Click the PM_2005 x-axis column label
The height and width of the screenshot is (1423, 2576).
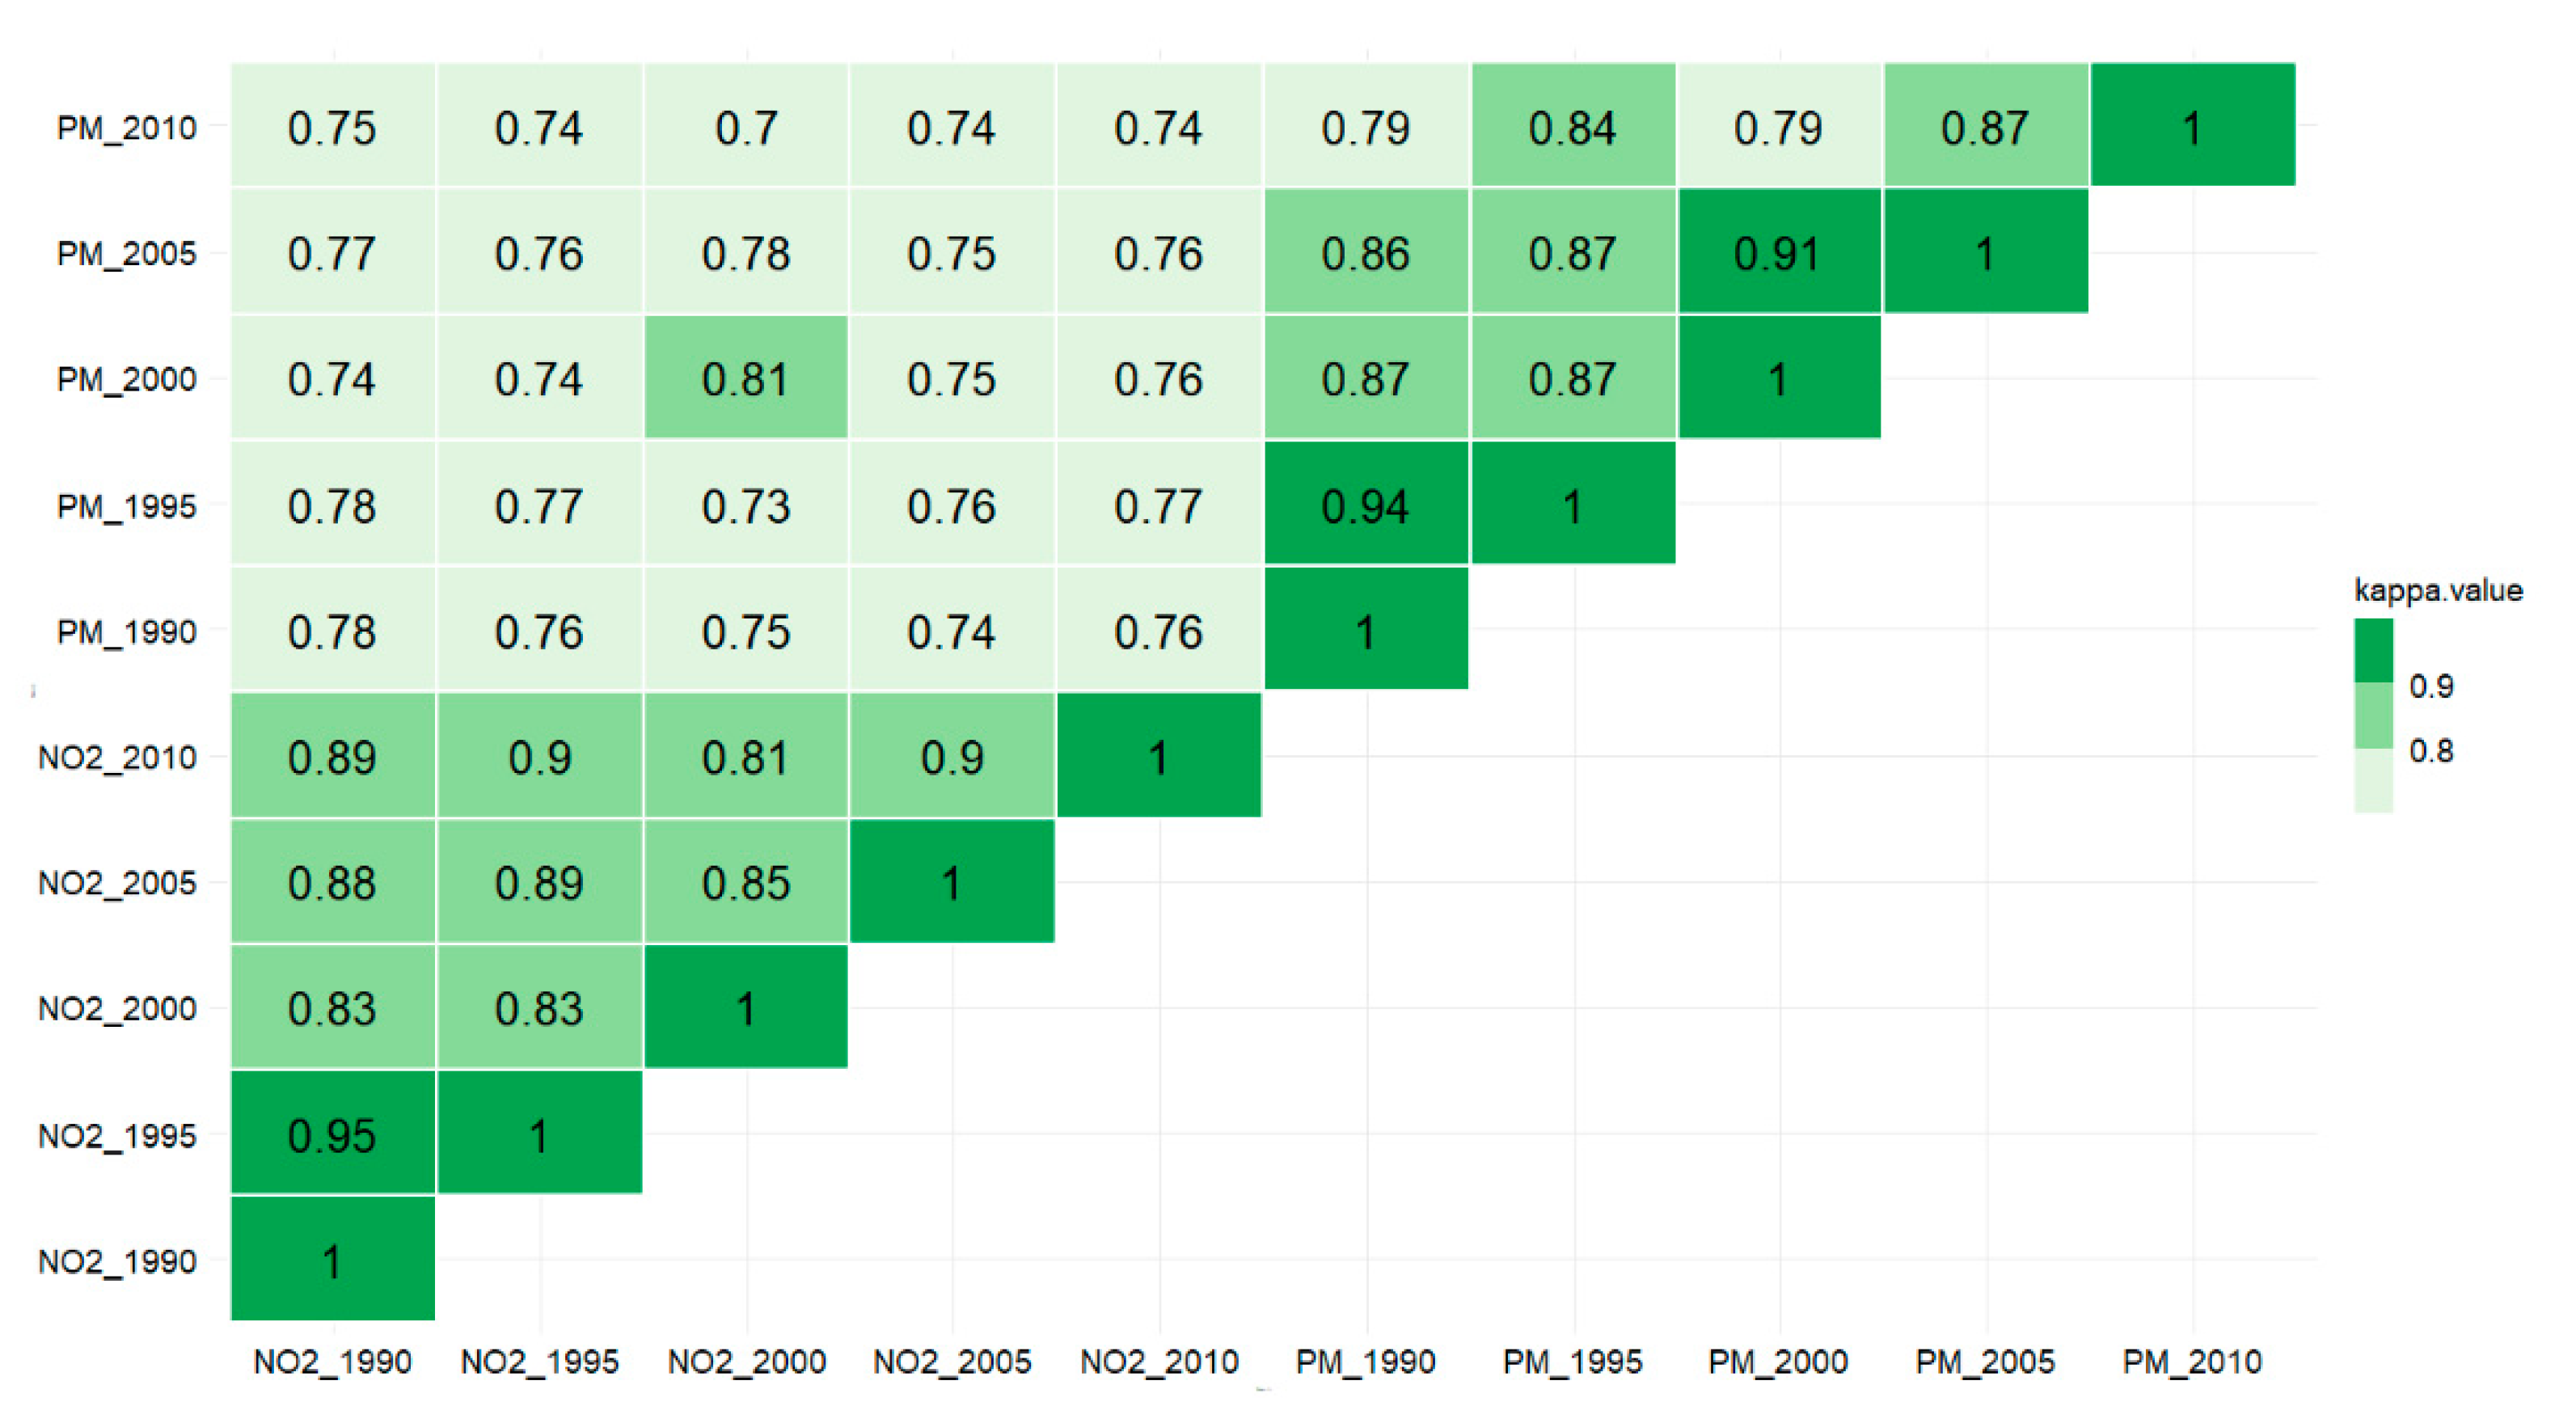tap(1985, 1361)
